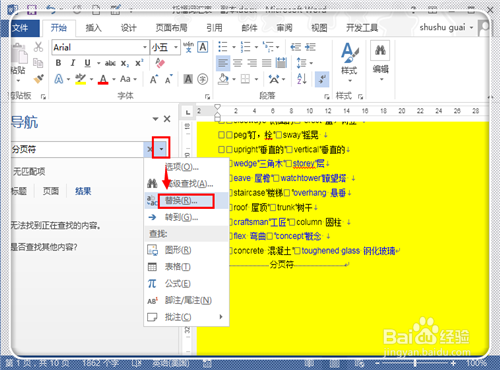Select 转到(G)... from the menu
This screenshot has height=370, width=500.
[187, 217]
